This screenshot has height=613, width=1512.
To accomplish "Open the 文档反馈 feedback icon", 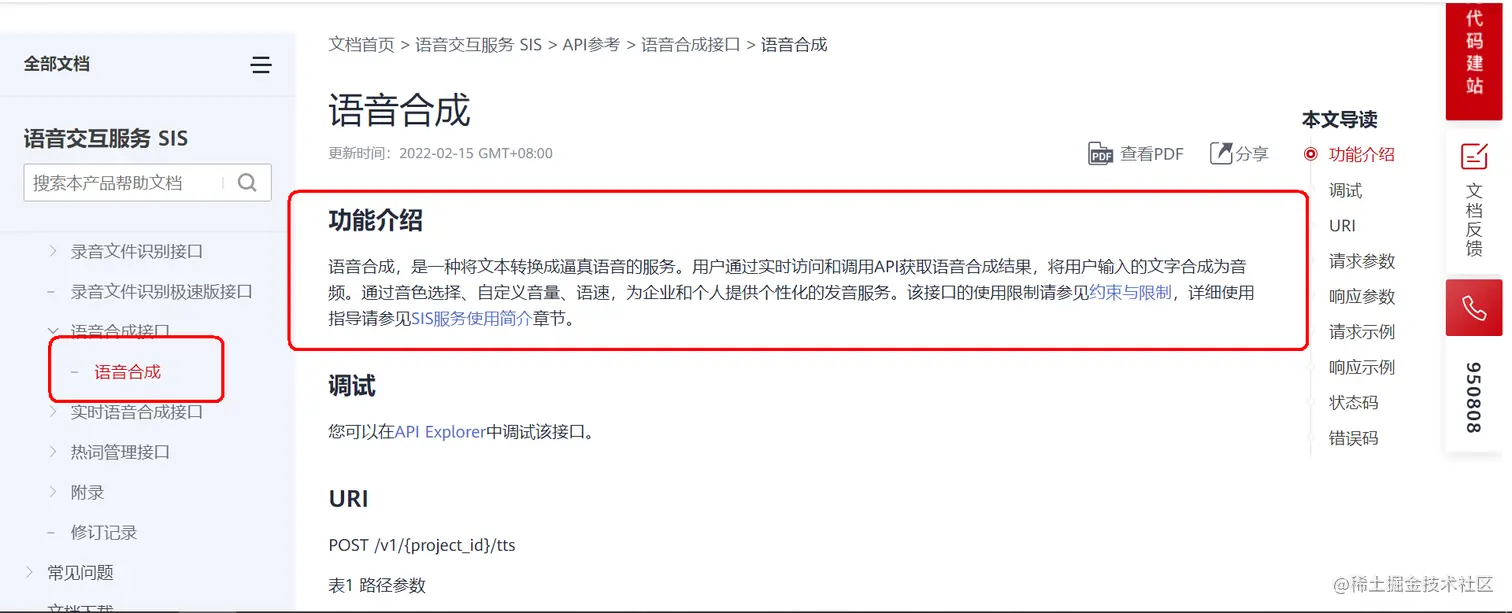I will pos(1474,156).
